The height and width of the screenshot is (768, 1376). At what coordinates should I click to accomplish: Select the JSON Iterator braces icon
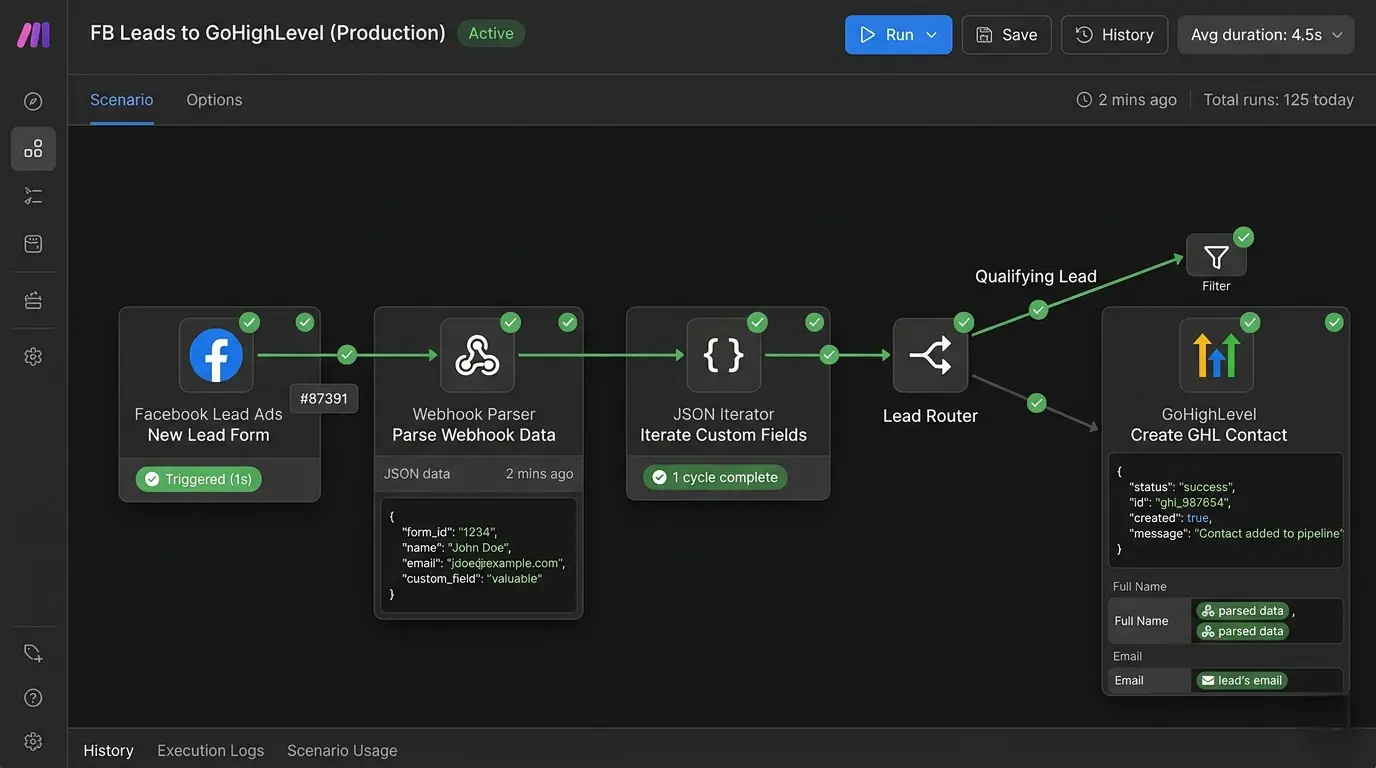pyautogui.click(x=723, y=355)
